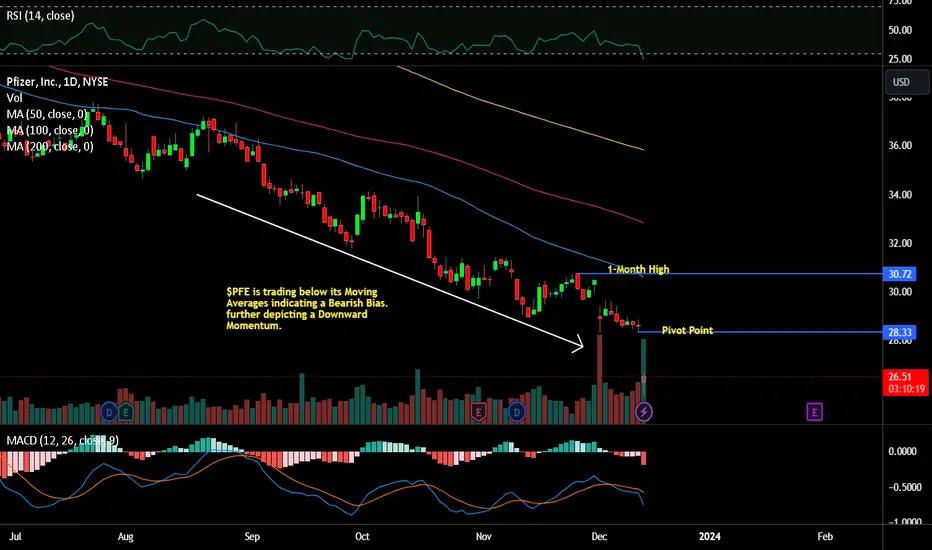Select the MA (50, close, 0) legend

pyautogui.click(x=47, y=114)
